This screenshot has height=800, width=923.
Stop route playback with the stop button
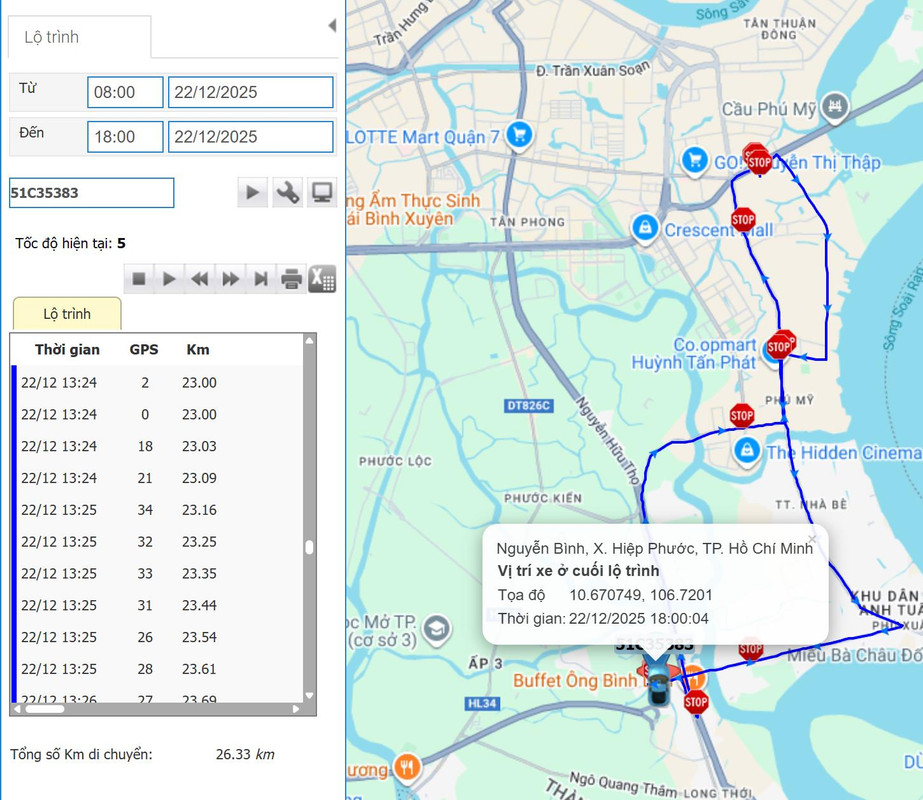pyautogui.click(x=139, y=278)
